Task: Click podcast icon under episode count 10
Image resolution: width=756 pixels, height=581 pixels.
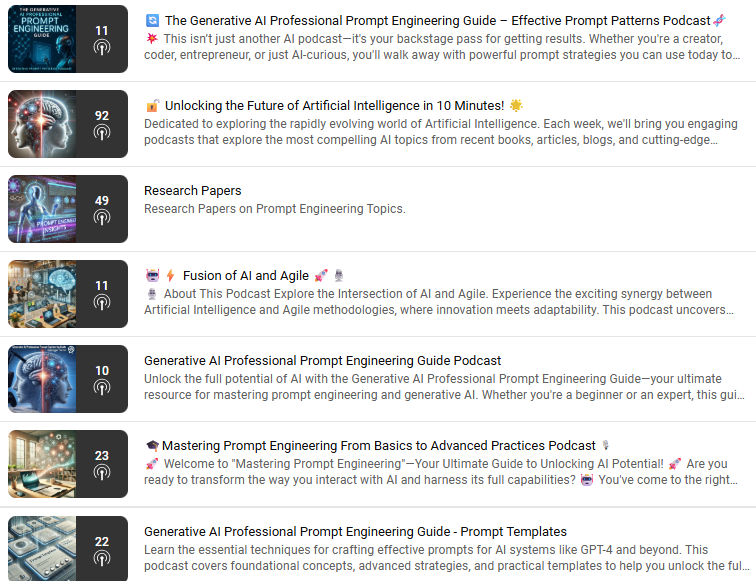Action: 102,387
